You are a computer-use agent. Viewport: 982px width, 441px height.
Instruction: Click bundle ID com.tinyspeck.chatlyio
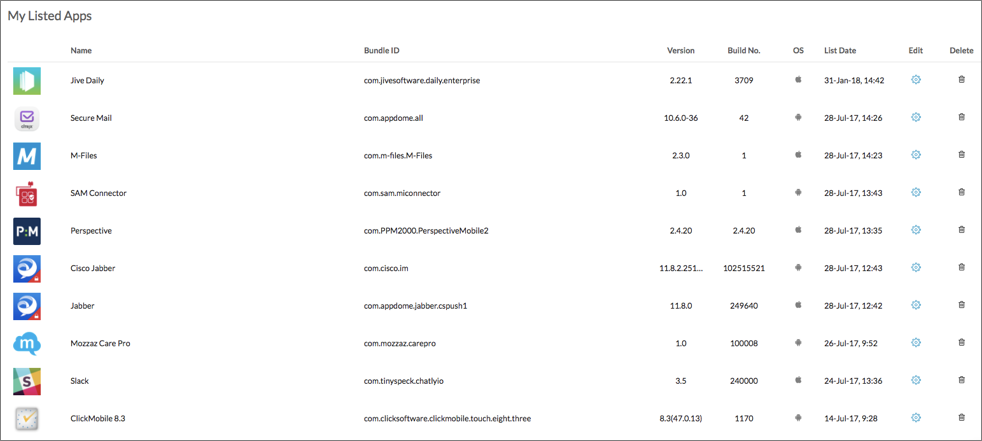(x=404, y=381)
